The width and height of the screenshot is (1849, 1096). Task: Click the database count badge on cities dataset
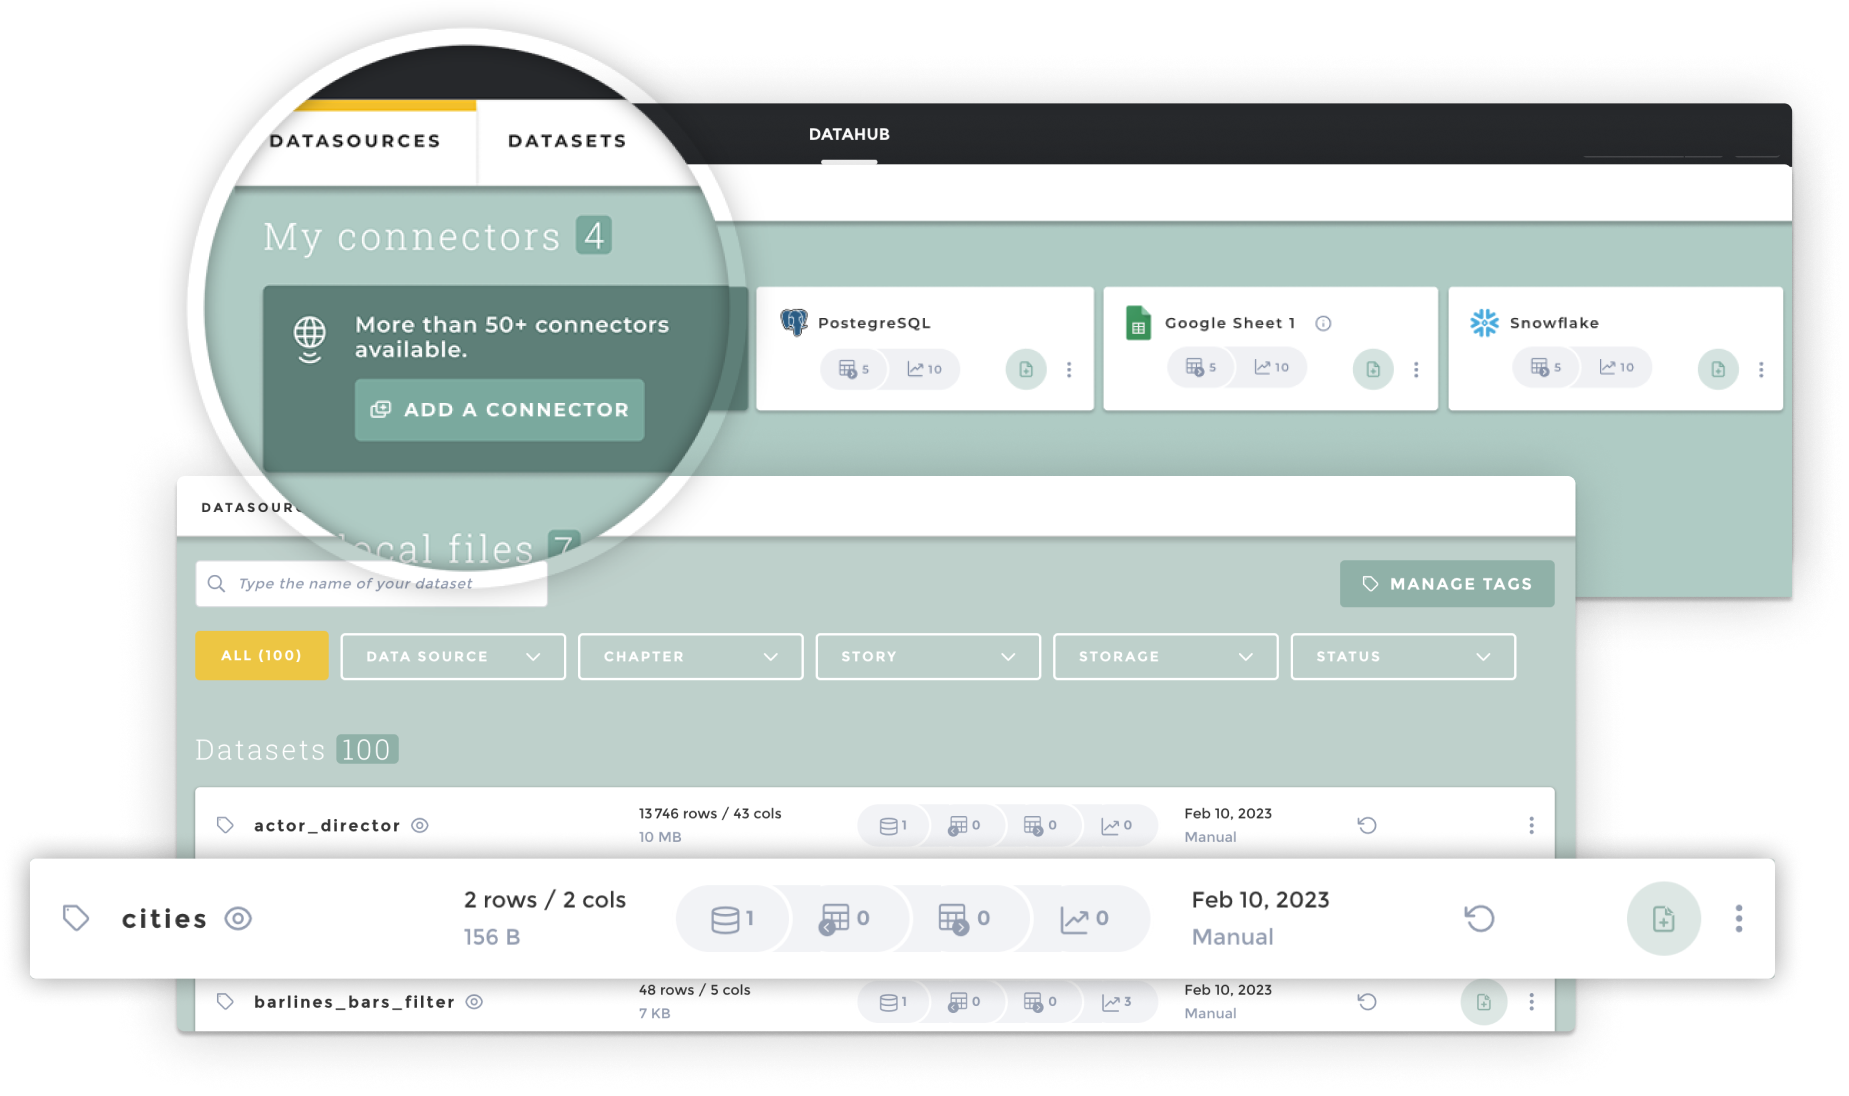(x=733, y=918)
